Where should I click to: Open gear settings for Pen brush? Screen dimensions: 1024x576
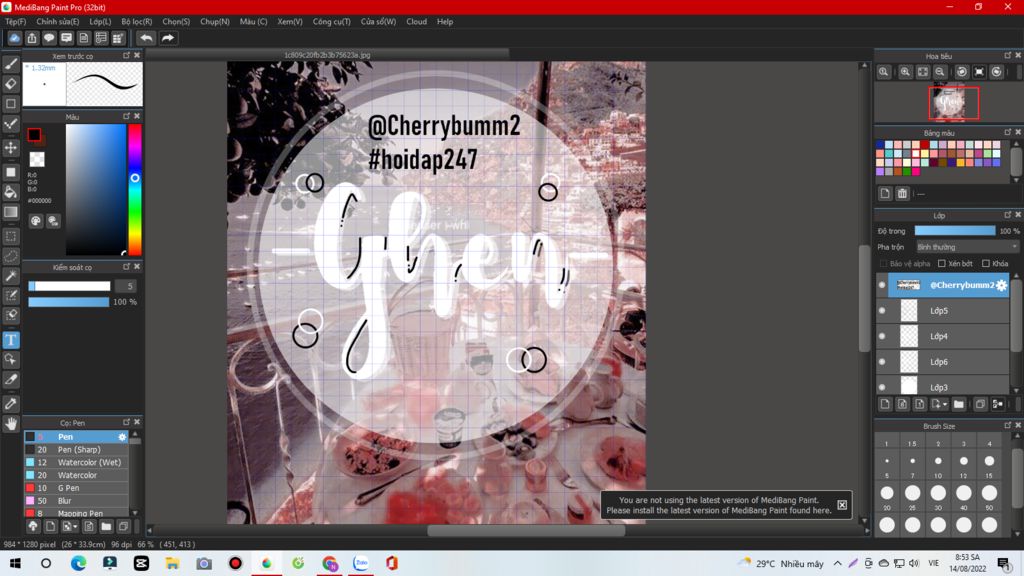pyautogui.click(x=122, y=437)
